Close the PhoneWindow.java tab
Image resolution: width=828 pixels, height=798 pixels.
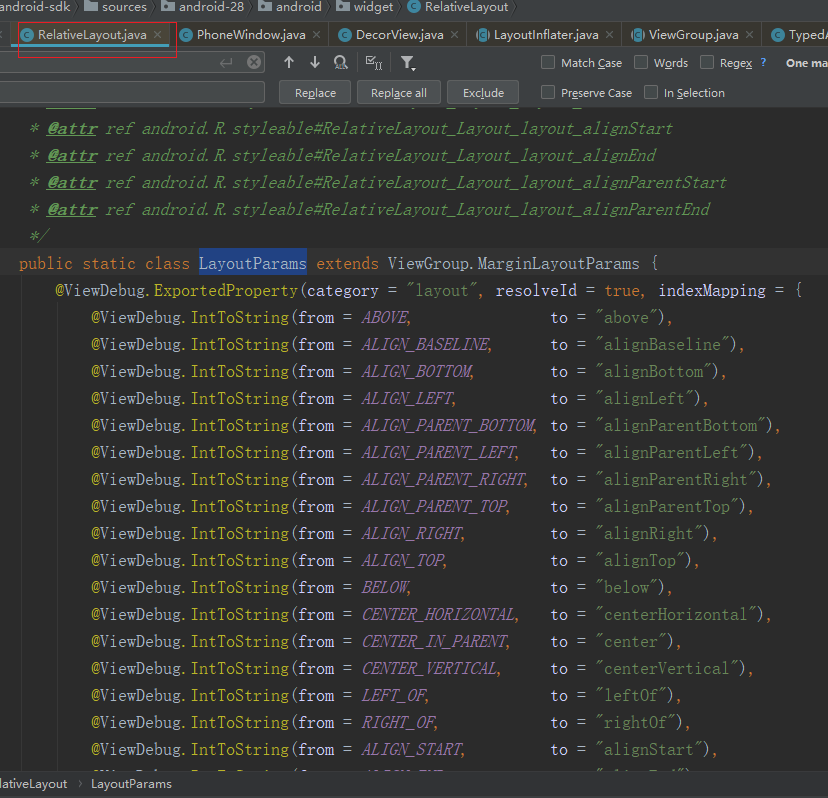(x=316, y=34)
